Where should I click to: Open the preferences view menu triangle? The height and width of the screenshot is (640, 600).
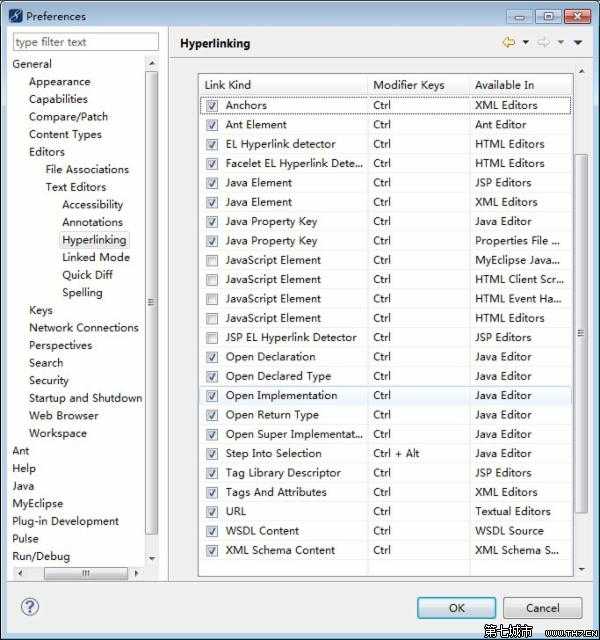click(x=578, y=42)
